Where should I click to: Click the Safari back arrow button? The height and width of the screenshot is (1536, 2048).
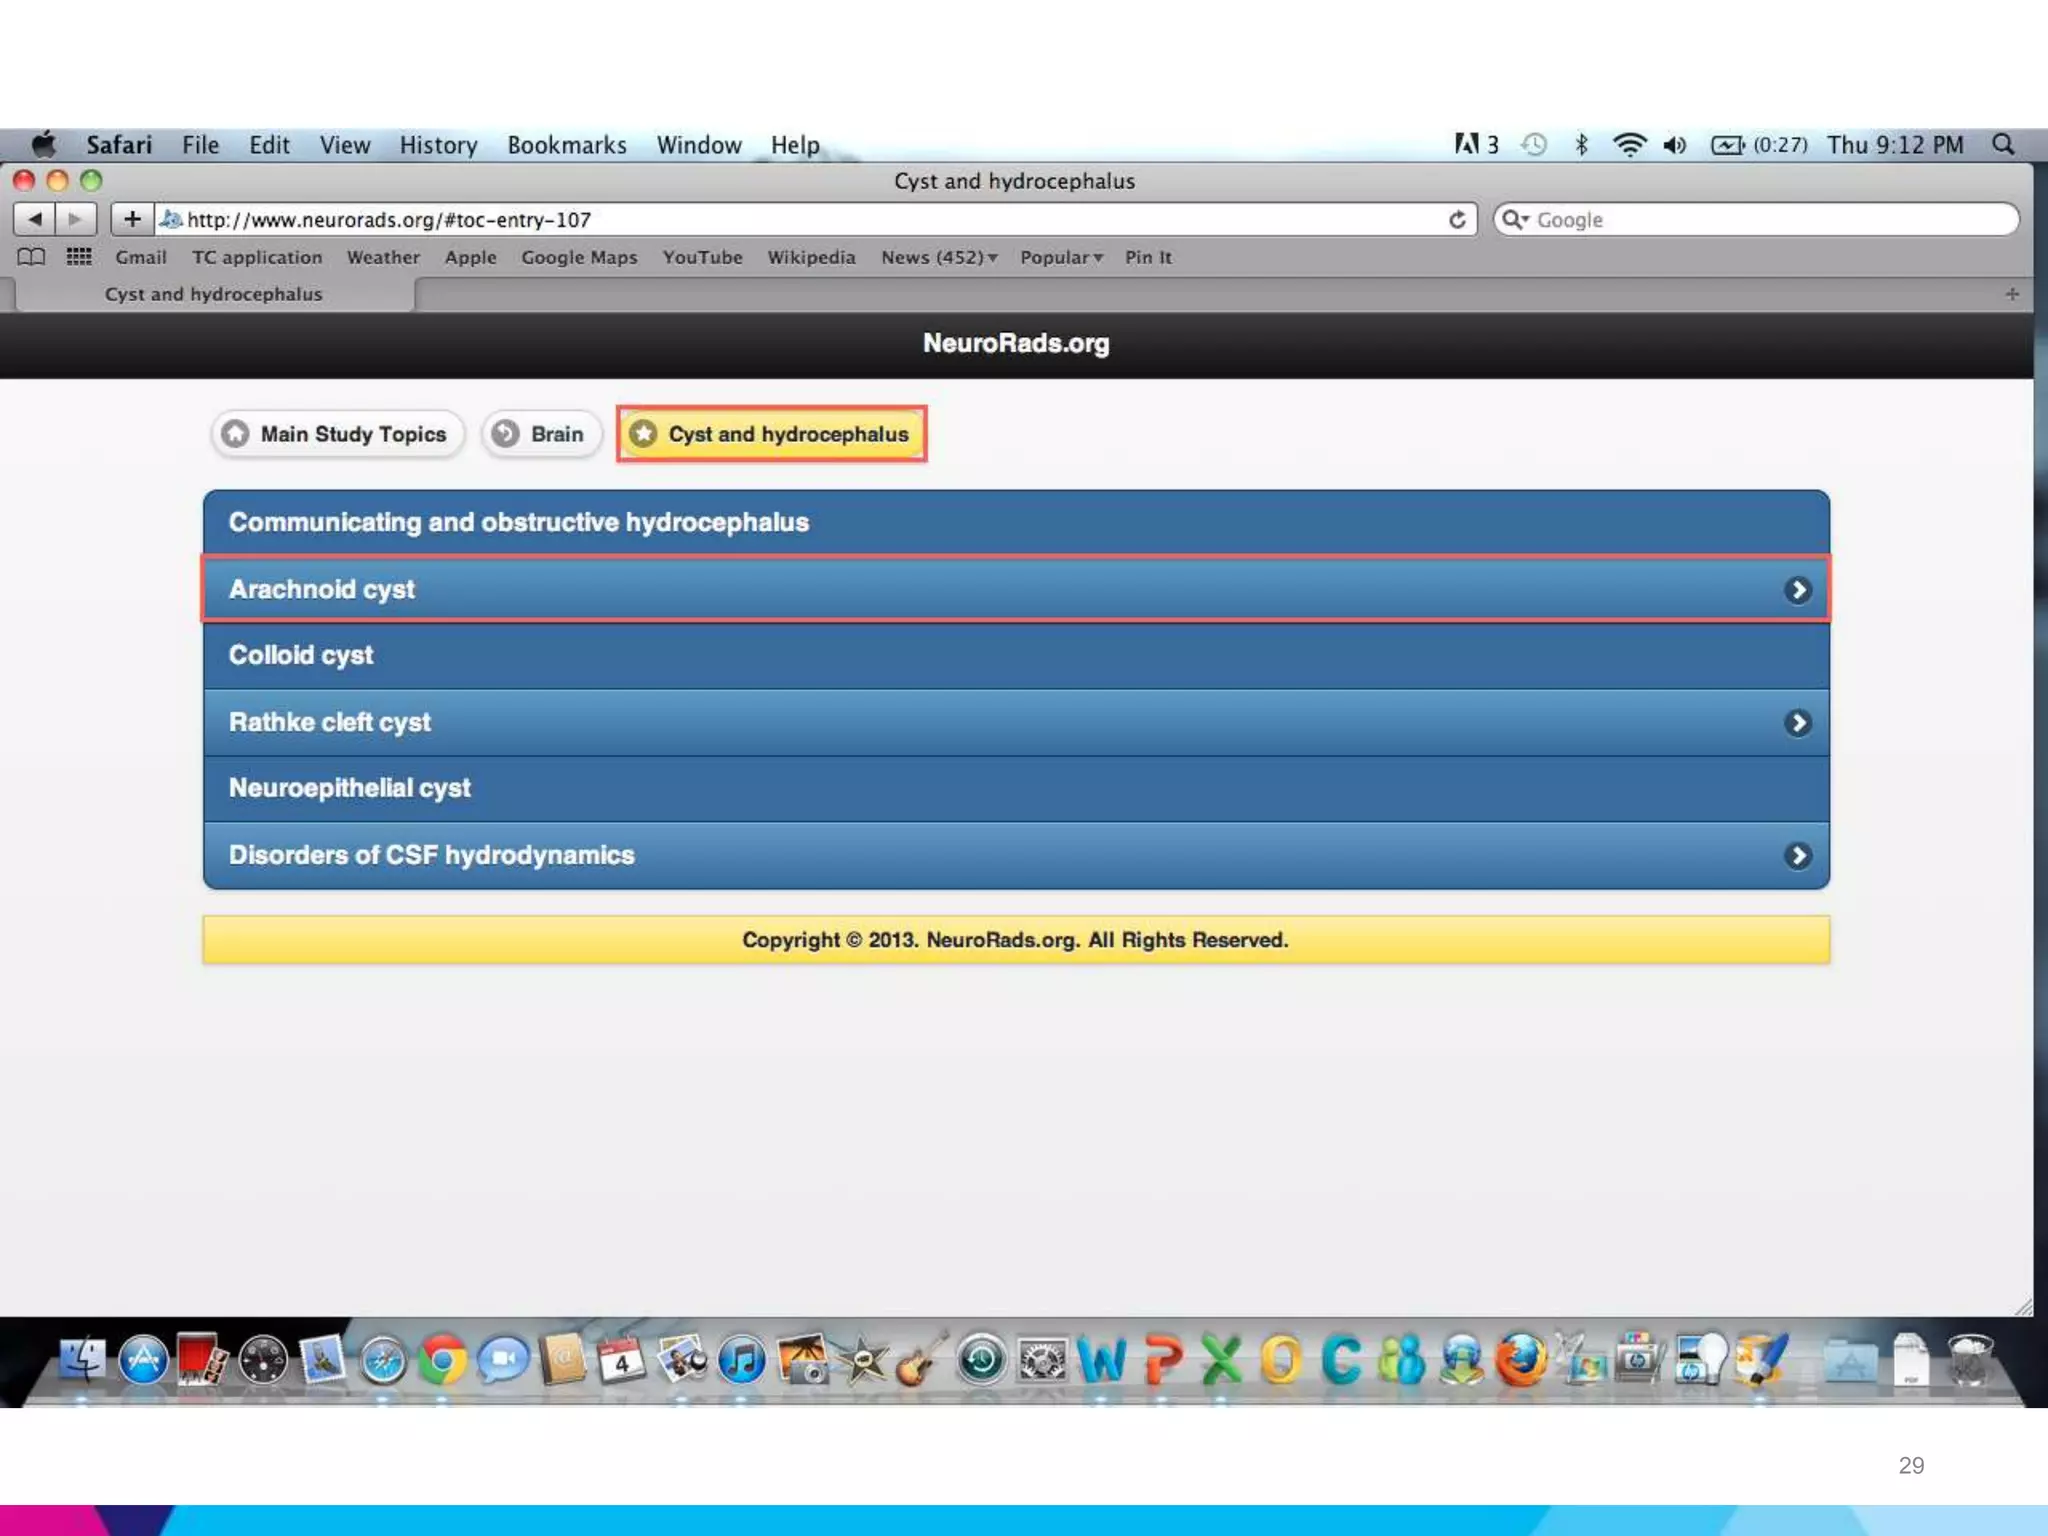(x=35, y=219)
